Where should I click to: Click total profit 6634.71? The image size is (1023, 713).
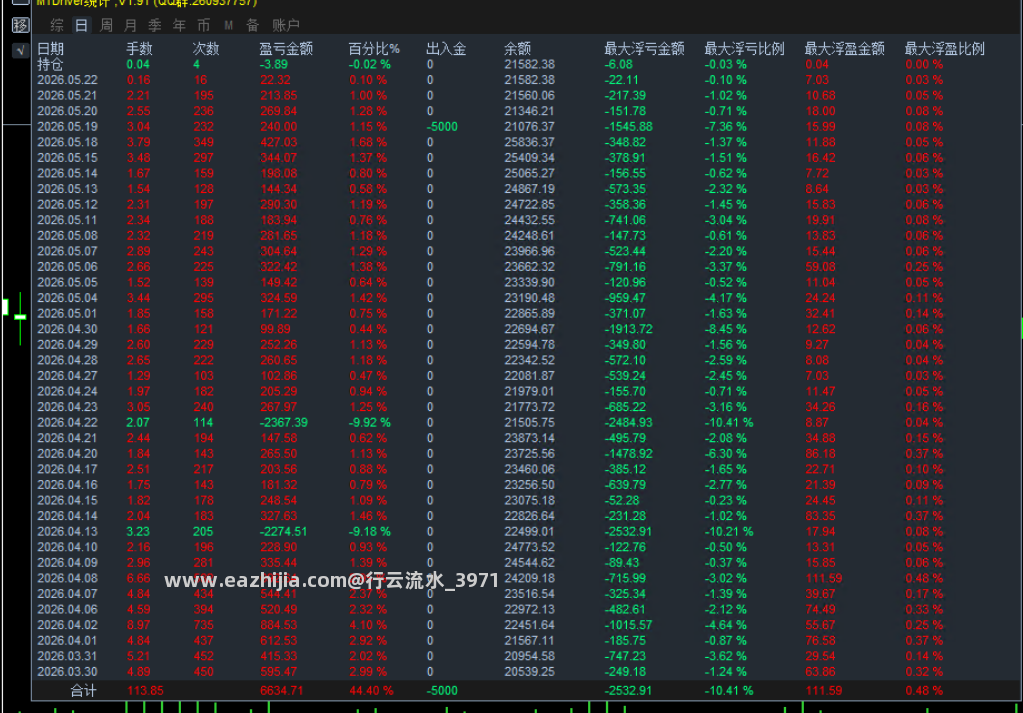[x=281, y=691]
